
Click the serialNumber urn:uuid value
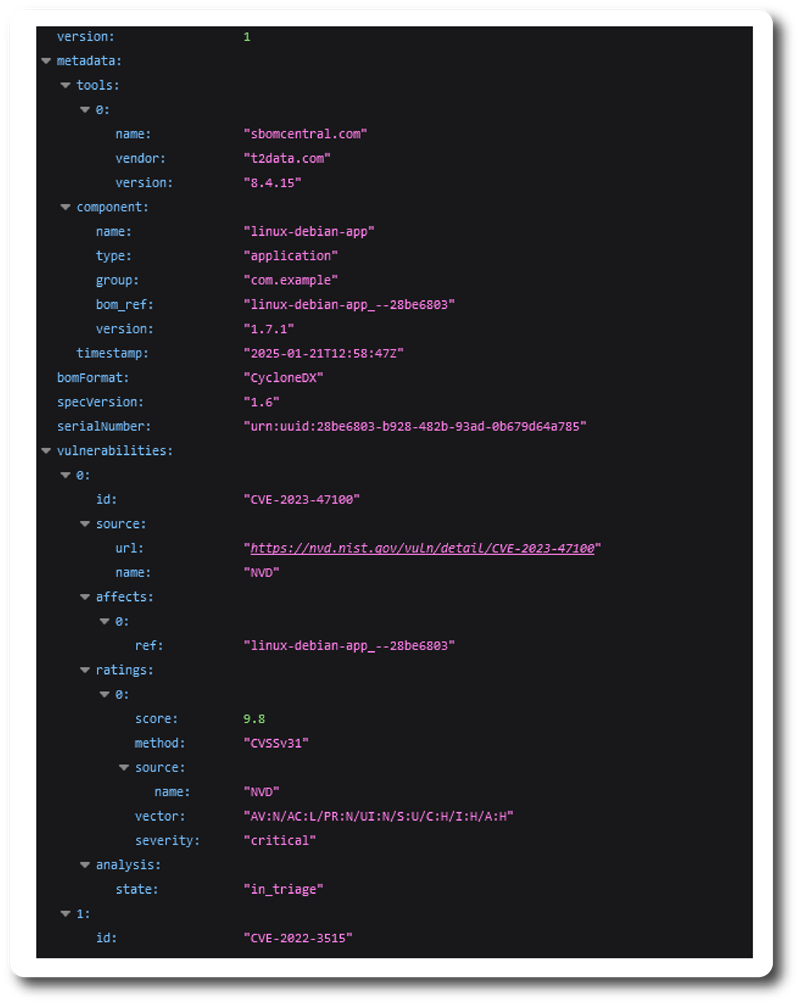[x=415, y=427]
